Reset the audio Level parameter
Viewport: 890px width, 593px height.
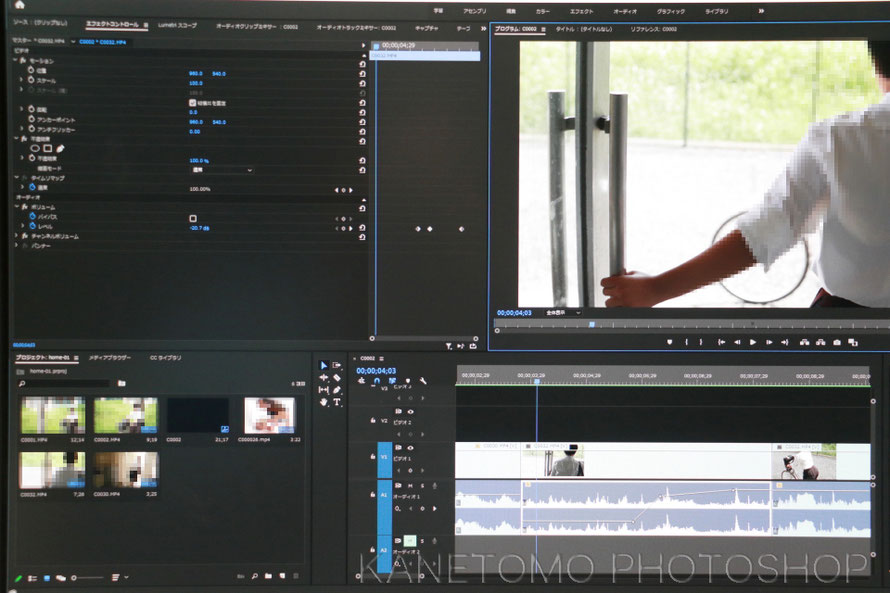click(x=362, y=228)
